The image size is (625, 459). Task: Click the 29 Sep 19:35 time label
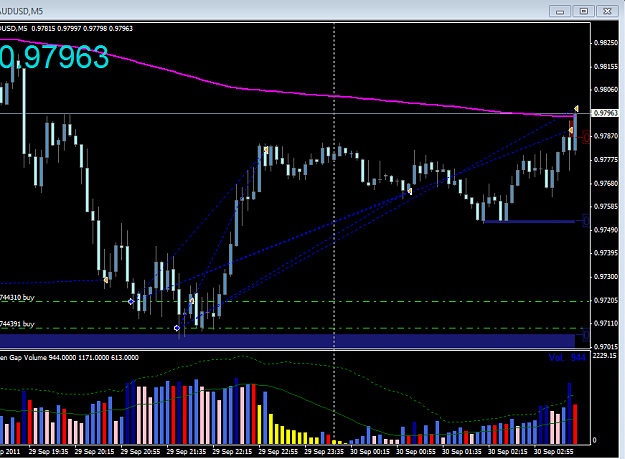49,452
